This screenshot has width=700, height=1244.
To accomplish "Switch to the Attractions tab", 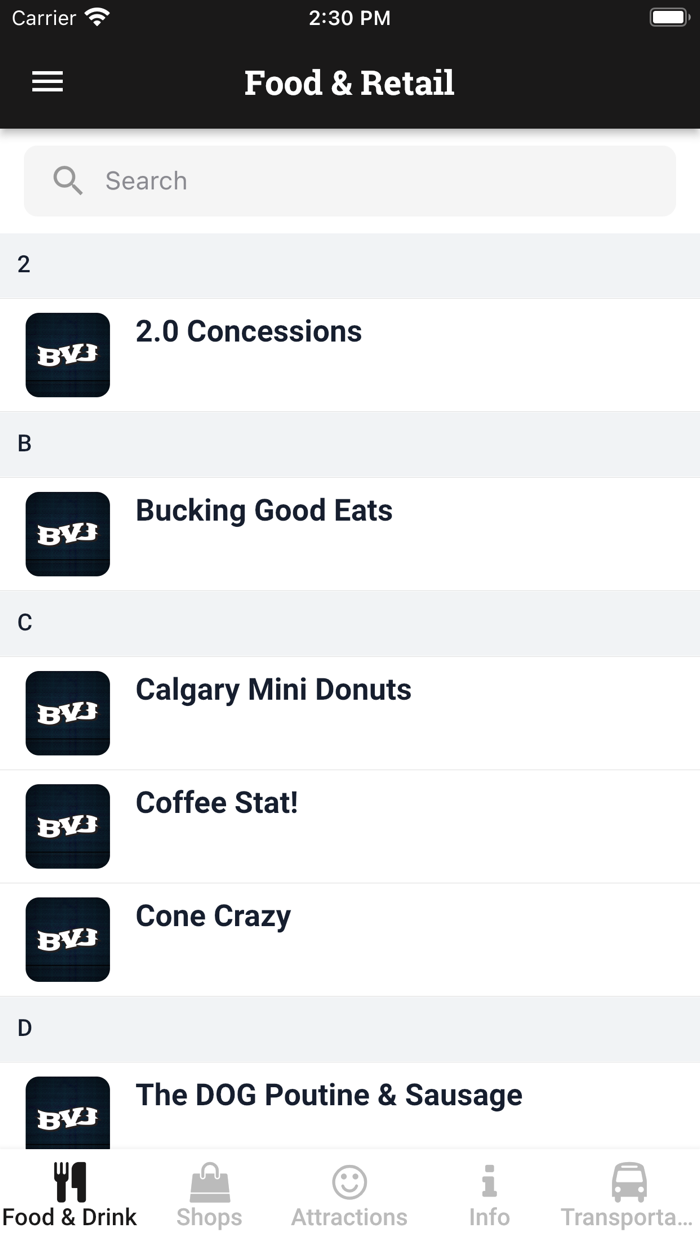I will [349, 1192].
